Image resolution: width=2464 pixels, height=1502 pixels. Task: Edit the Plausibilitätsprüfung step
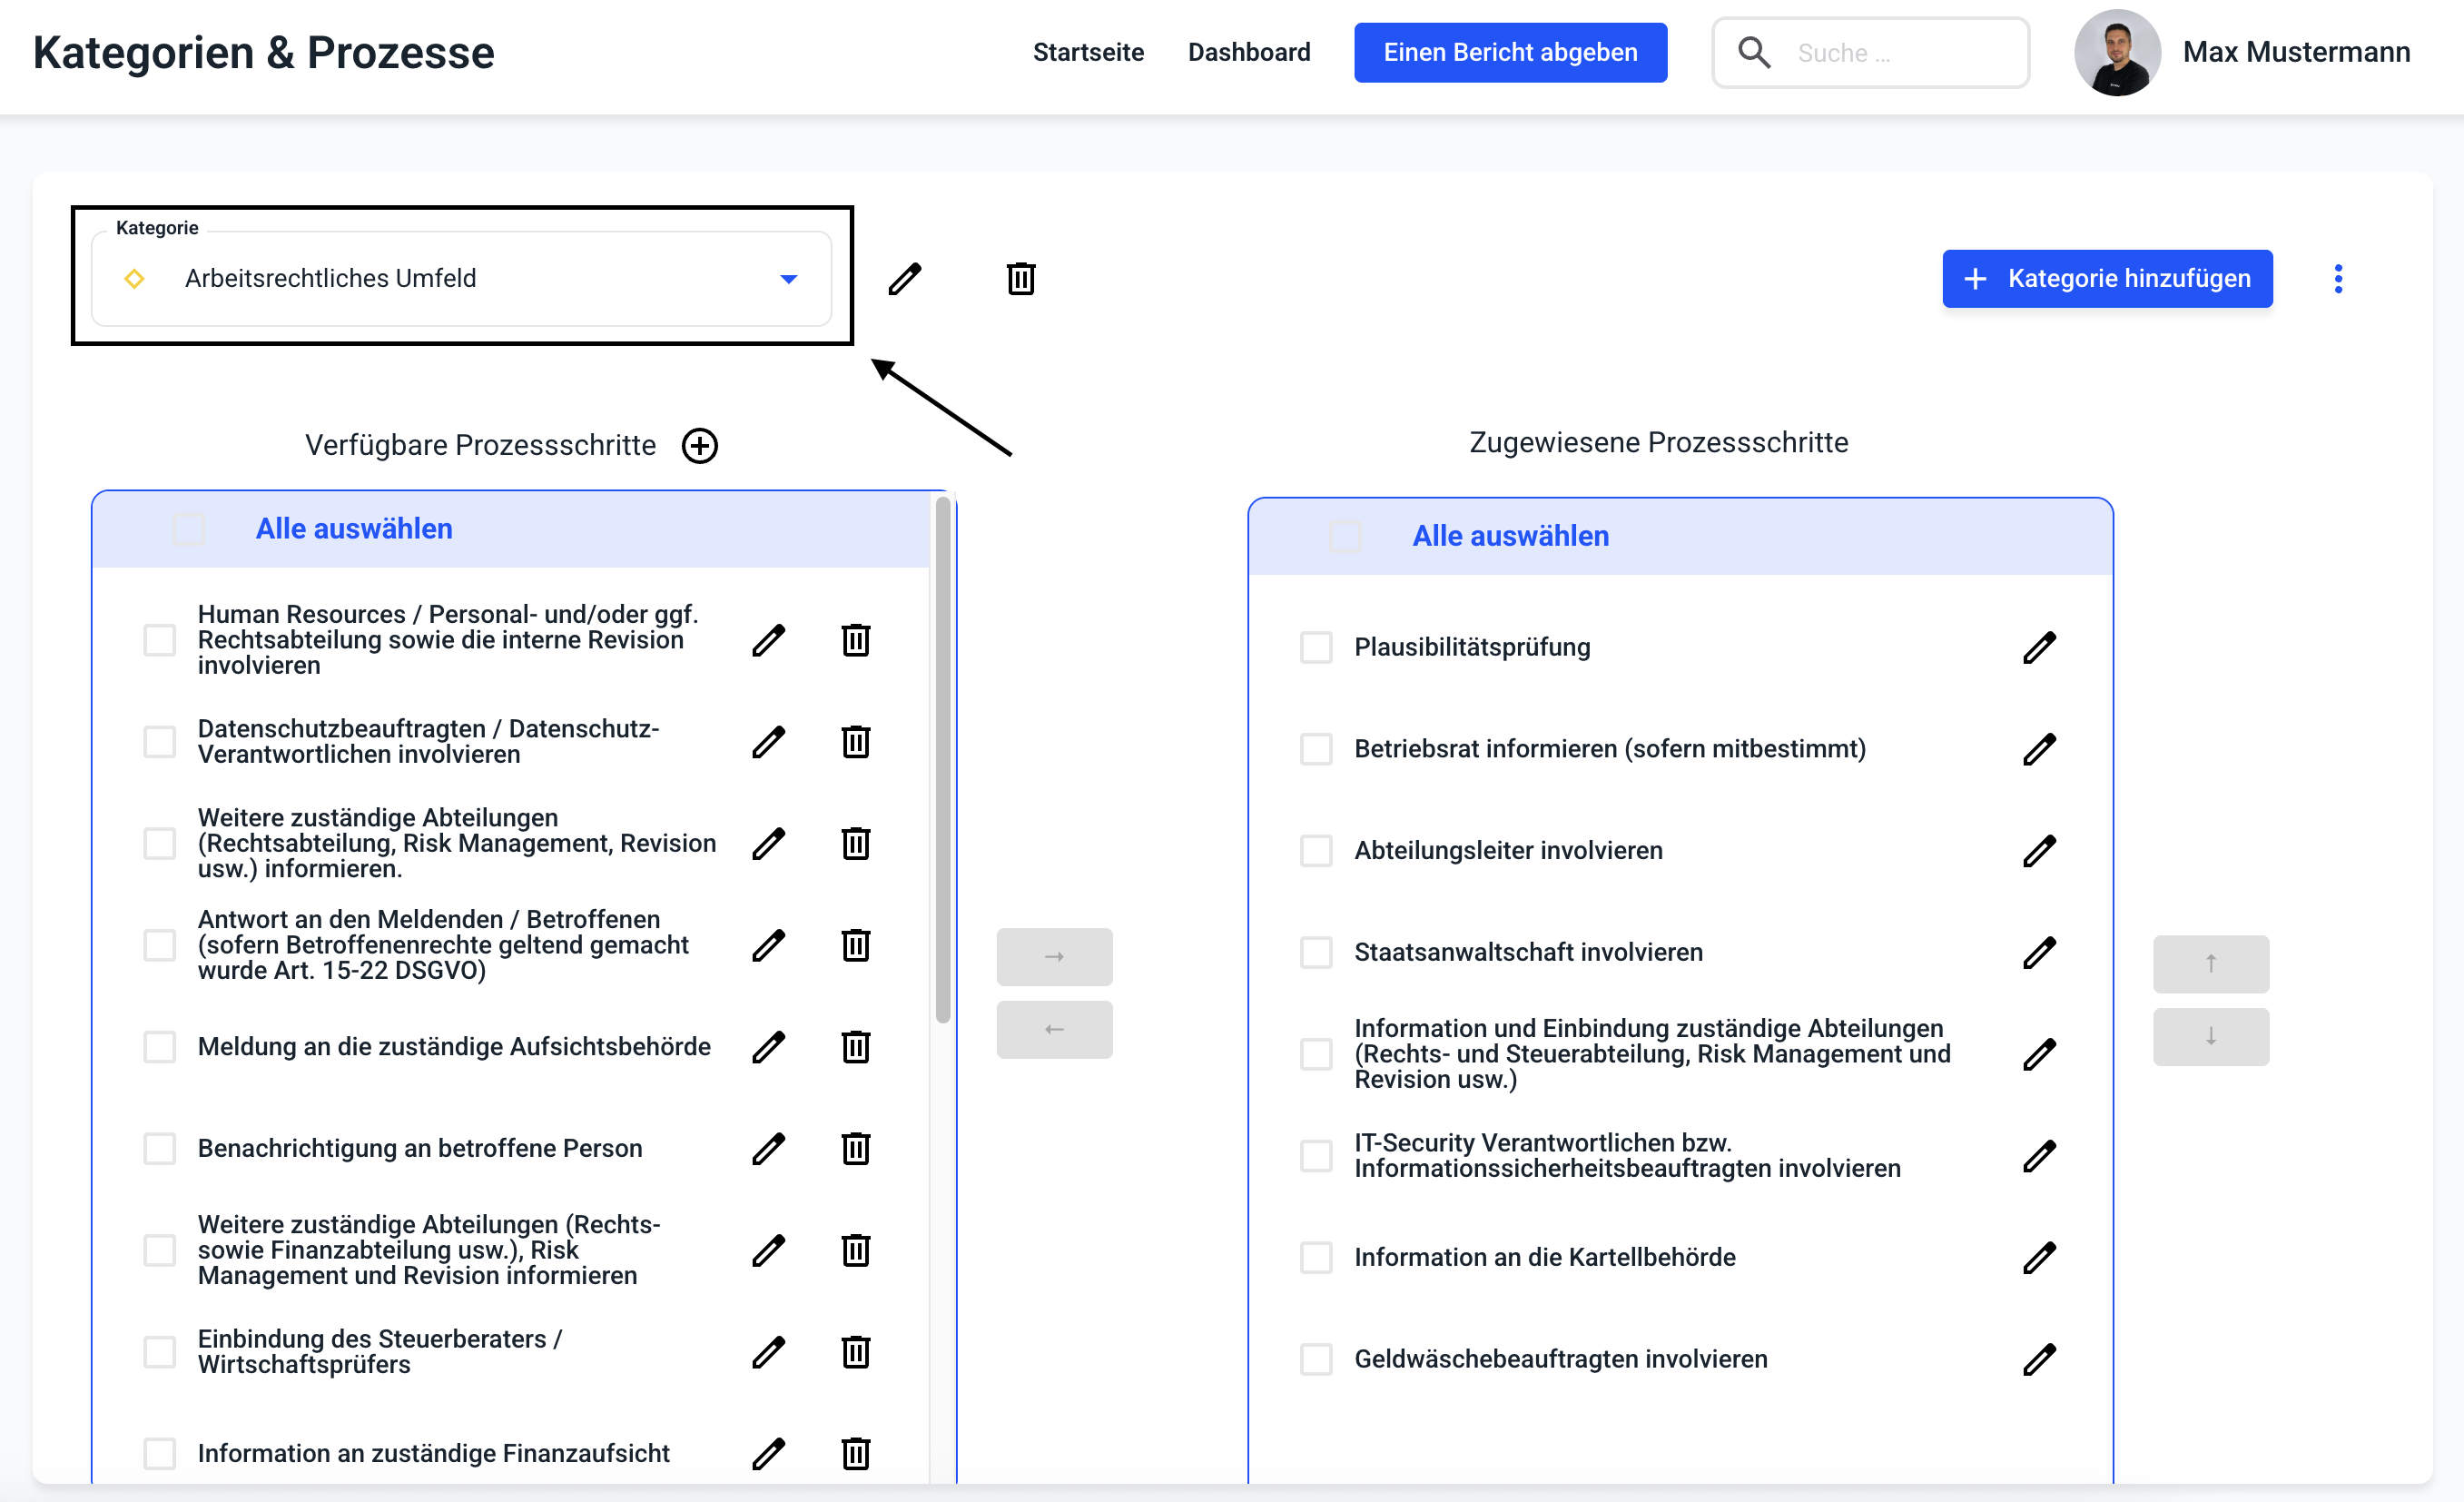pyautogui.click(x=2039, y=648)
